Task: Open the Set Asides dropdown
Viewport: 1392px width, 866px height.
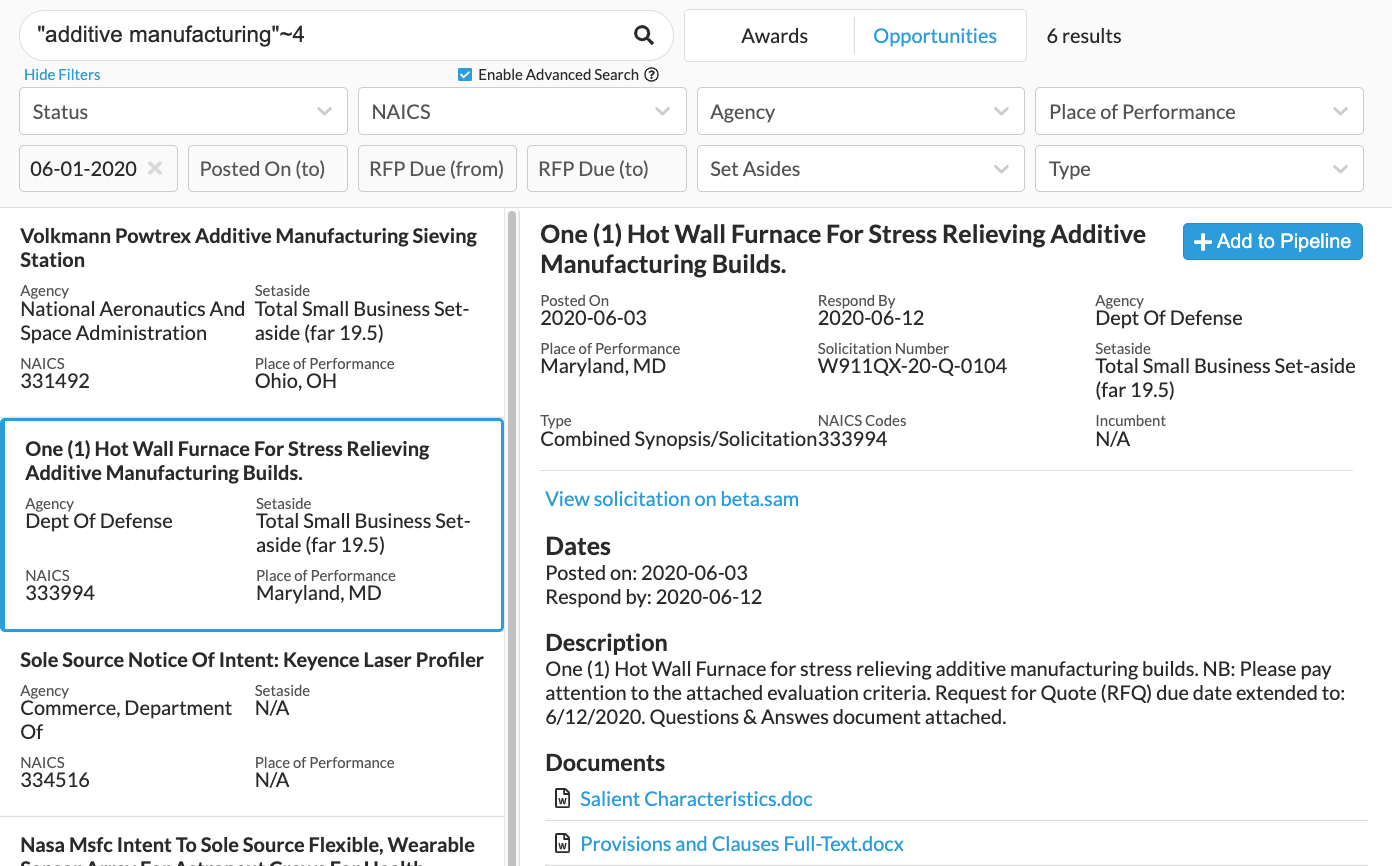Action: [x=861, y=168]
